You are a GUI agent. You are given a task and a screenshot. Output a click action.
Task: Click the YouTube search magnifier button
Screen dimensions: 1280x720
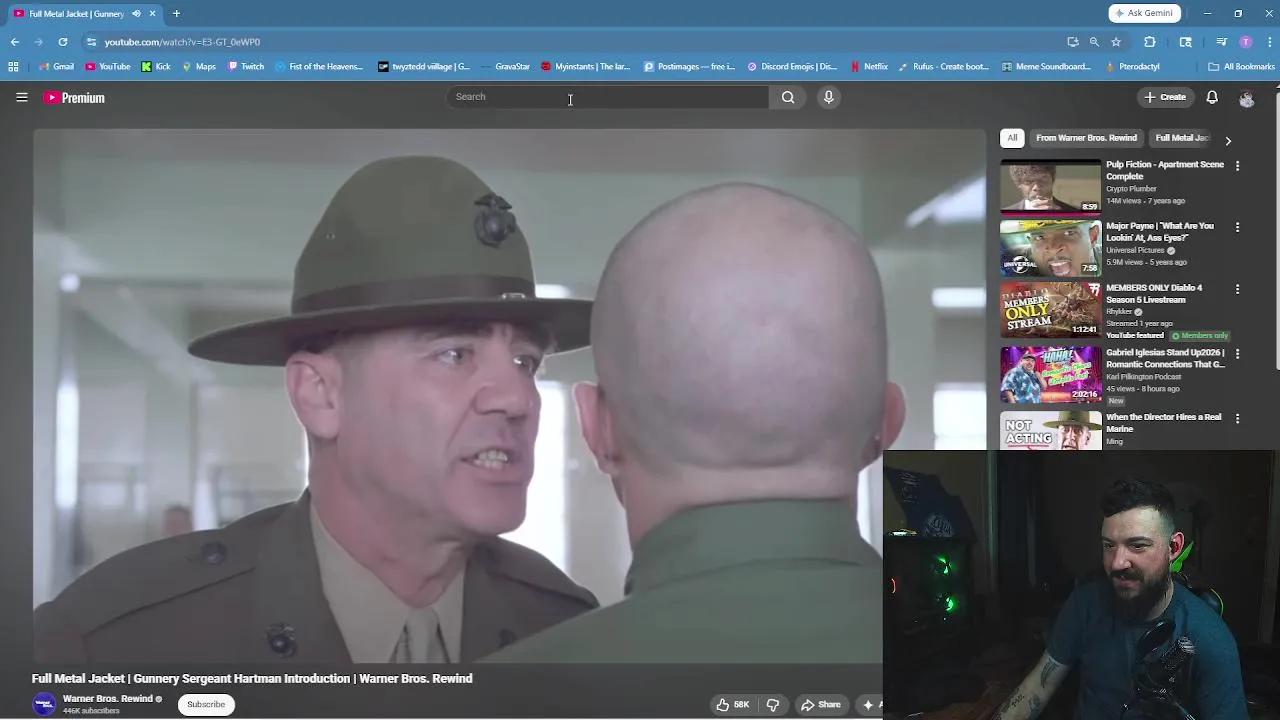click(788, 97)
